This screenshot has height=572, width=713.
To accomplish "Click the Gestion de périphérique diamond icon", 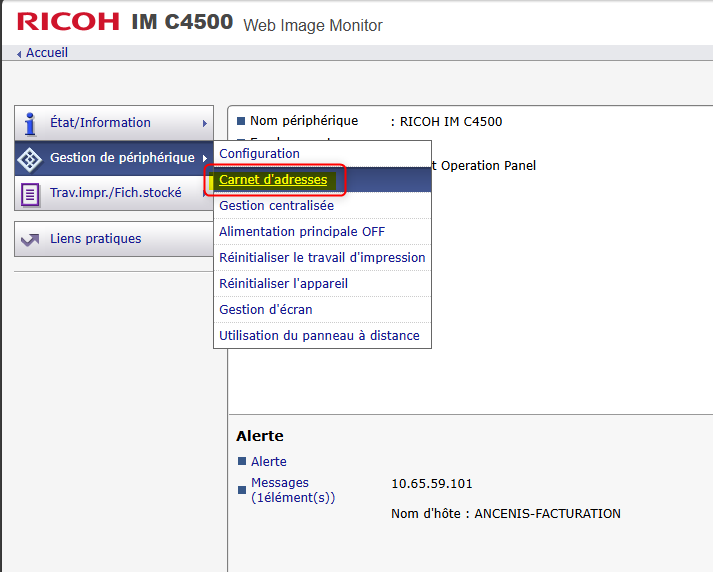I will click(30, 160).
